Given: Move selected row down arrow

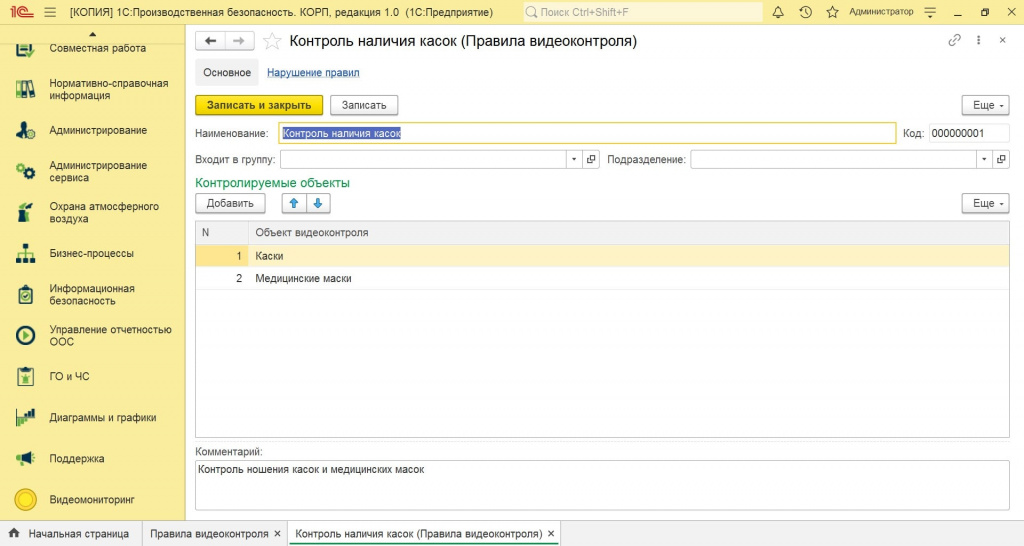Looking at the screenshot, I should pos(318,204).
